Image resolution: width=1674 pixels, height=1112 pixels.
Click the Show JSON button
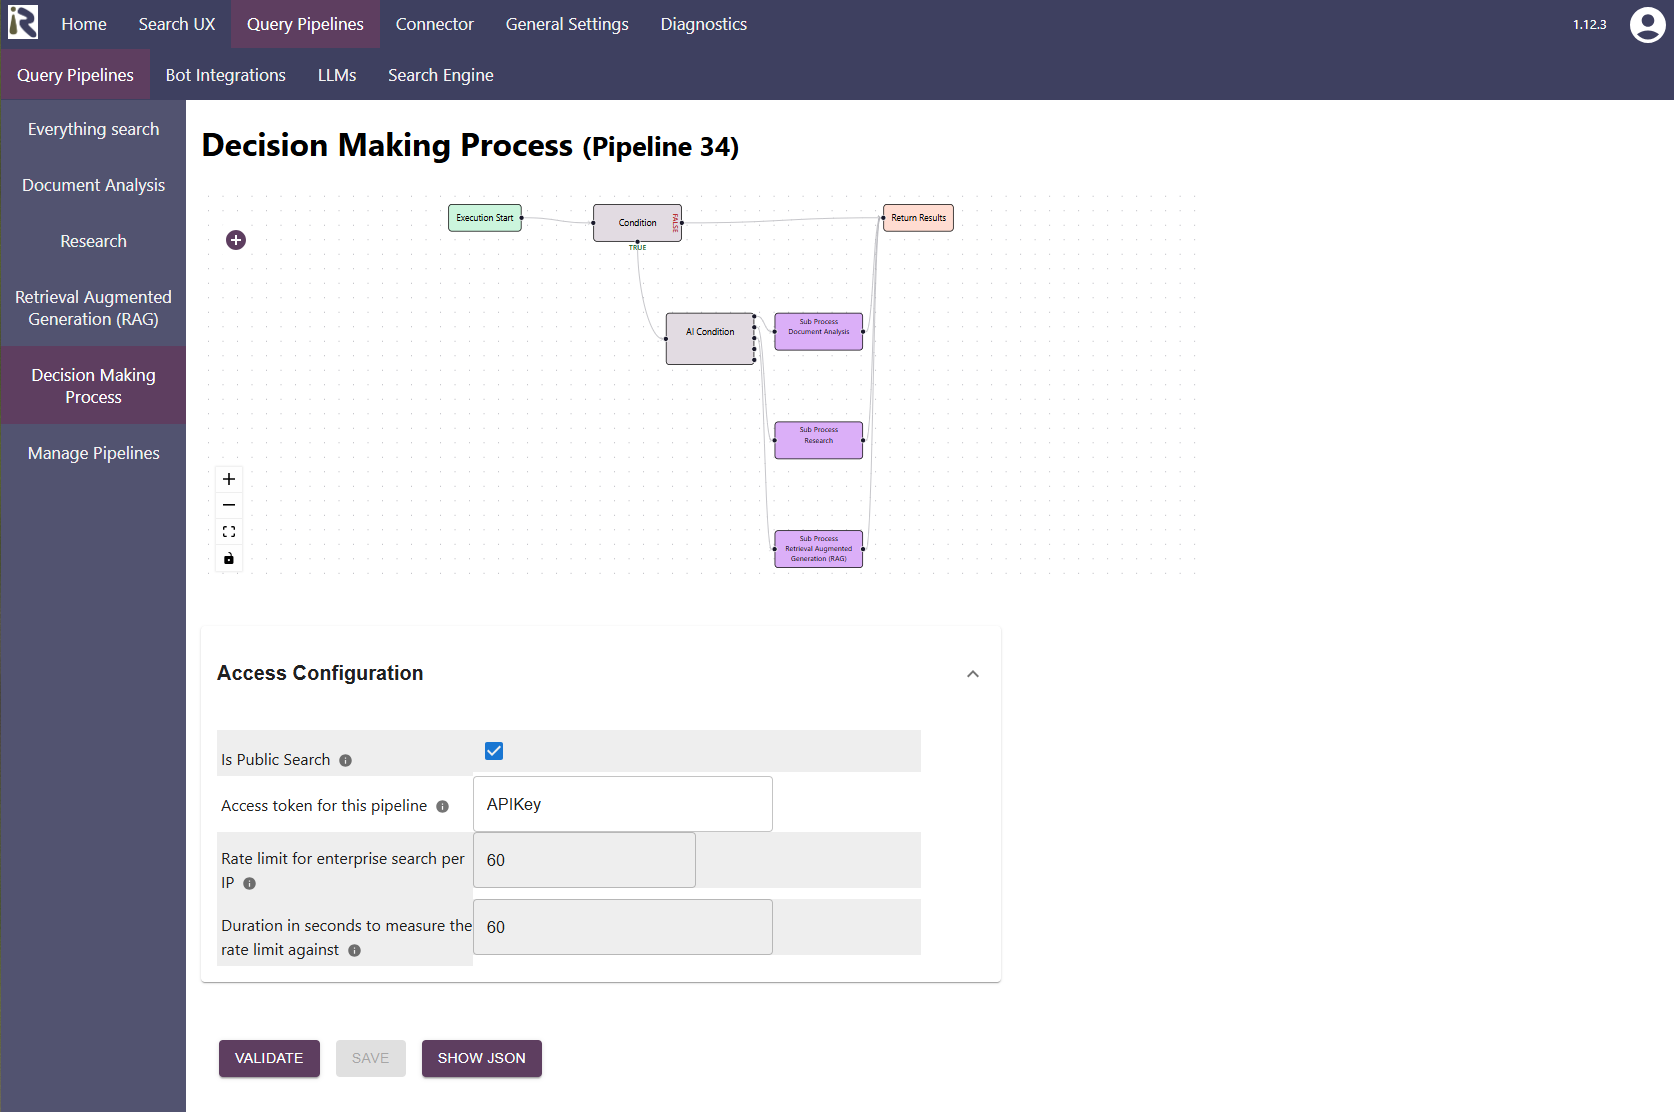[x=481, y=1058]
